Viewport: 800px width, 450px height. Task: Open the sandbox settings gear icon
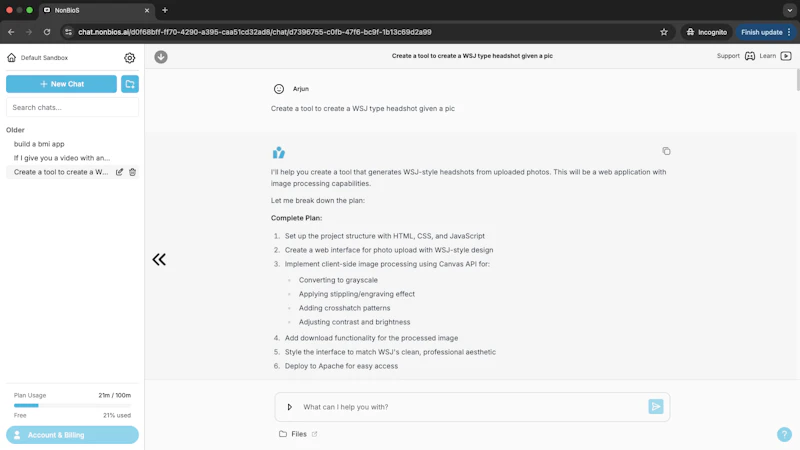(130, 58)
